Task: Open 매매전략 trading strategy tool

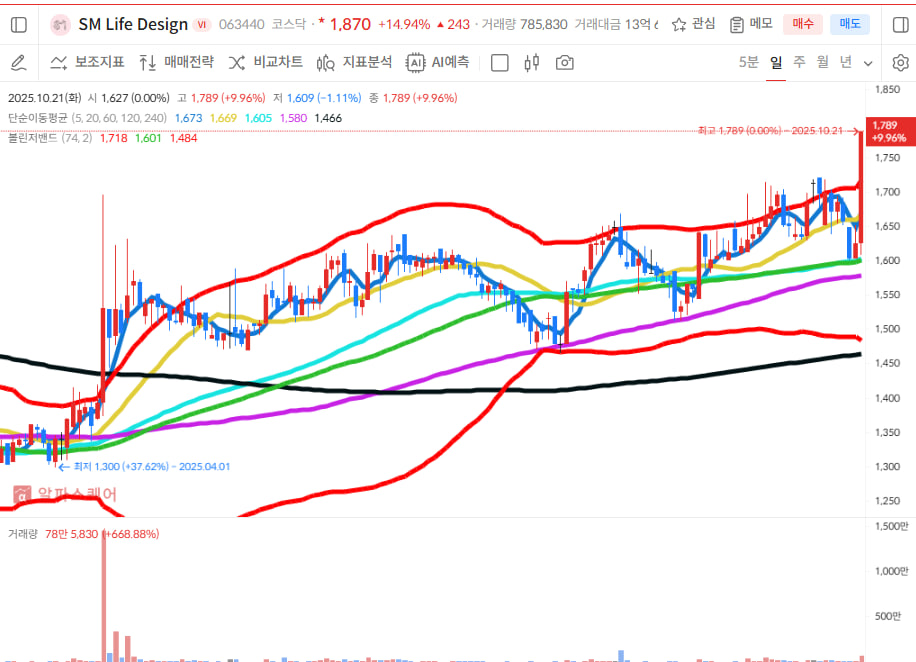Action: tap(176, 63)
